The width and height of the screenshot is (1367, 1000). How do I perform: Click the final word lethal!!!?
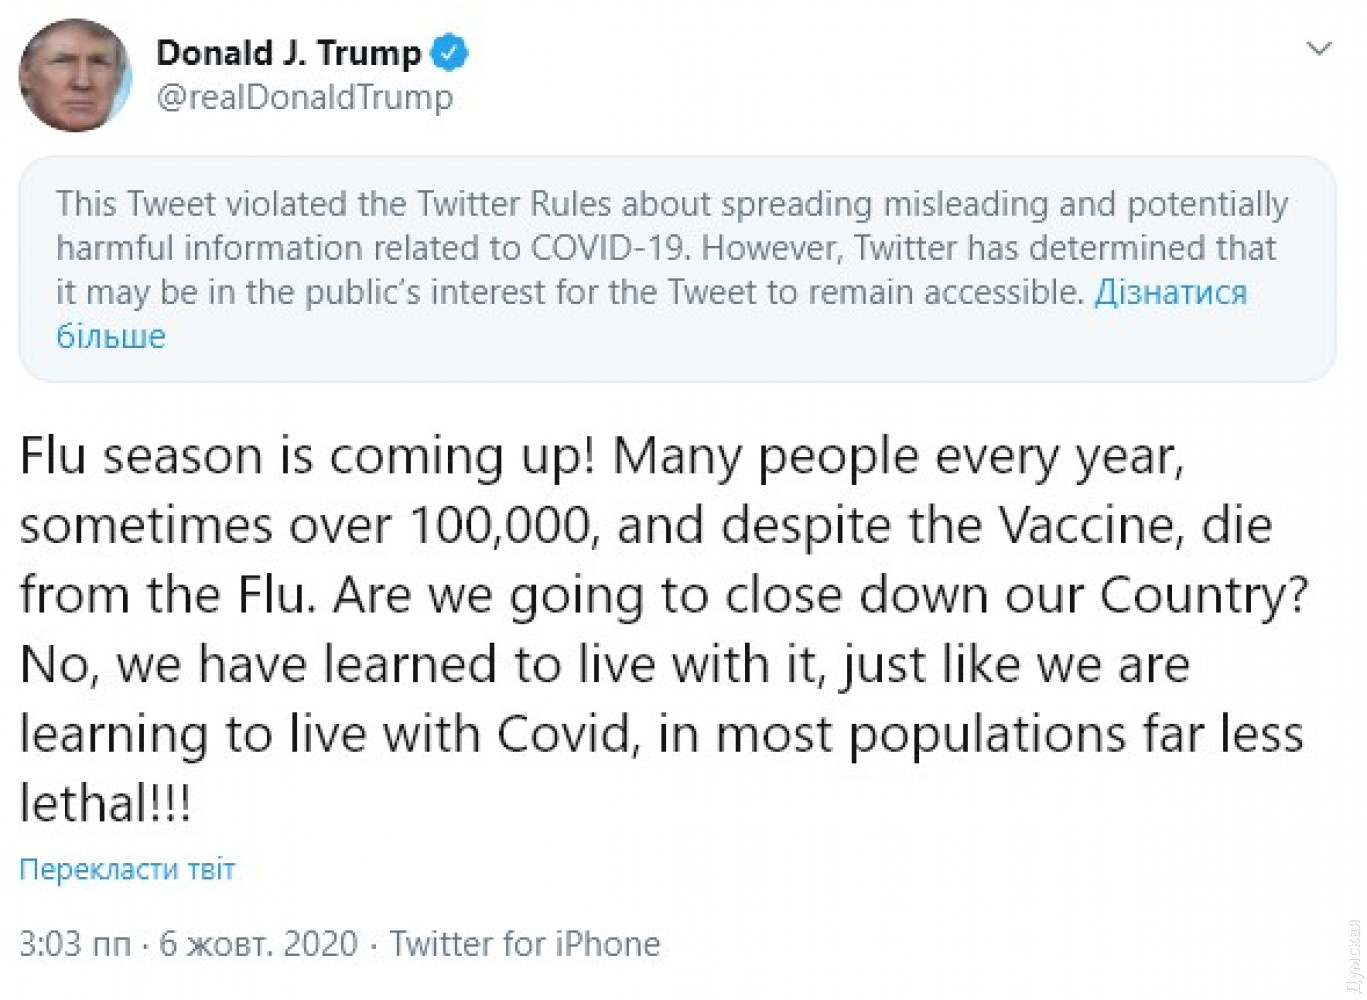[105, 804]
